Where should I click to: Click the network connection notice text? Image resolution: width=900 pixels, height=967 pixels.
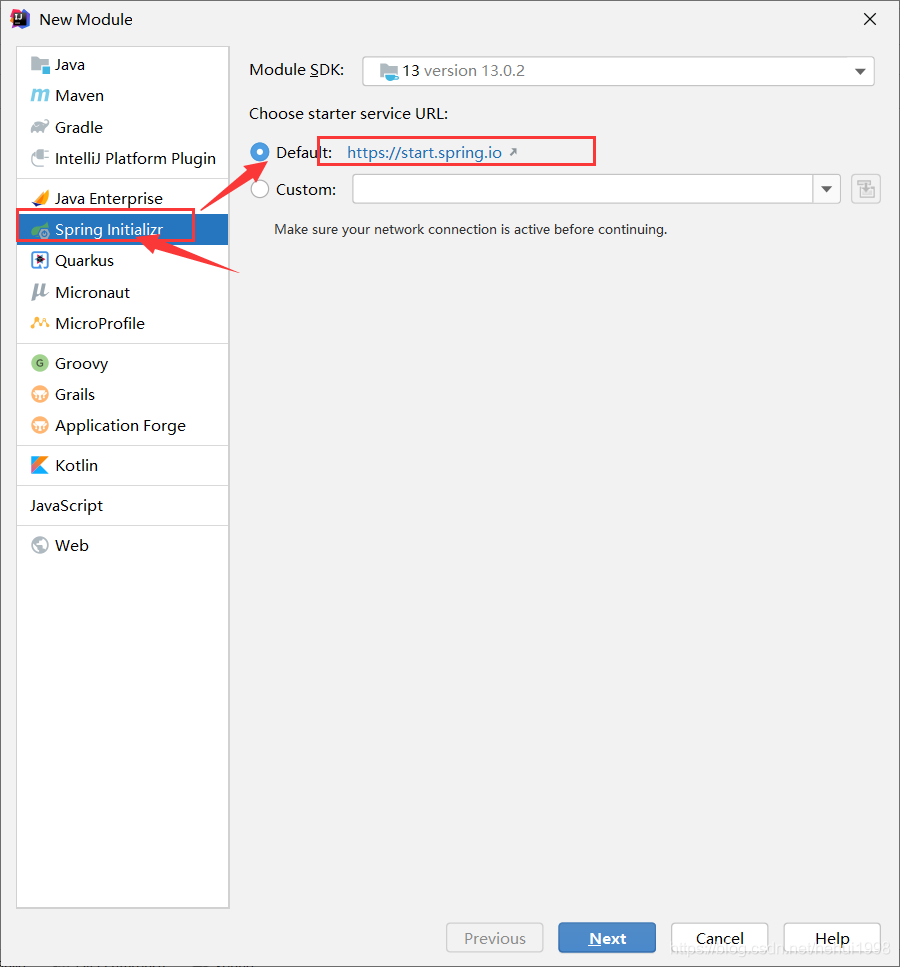point(471,229)
